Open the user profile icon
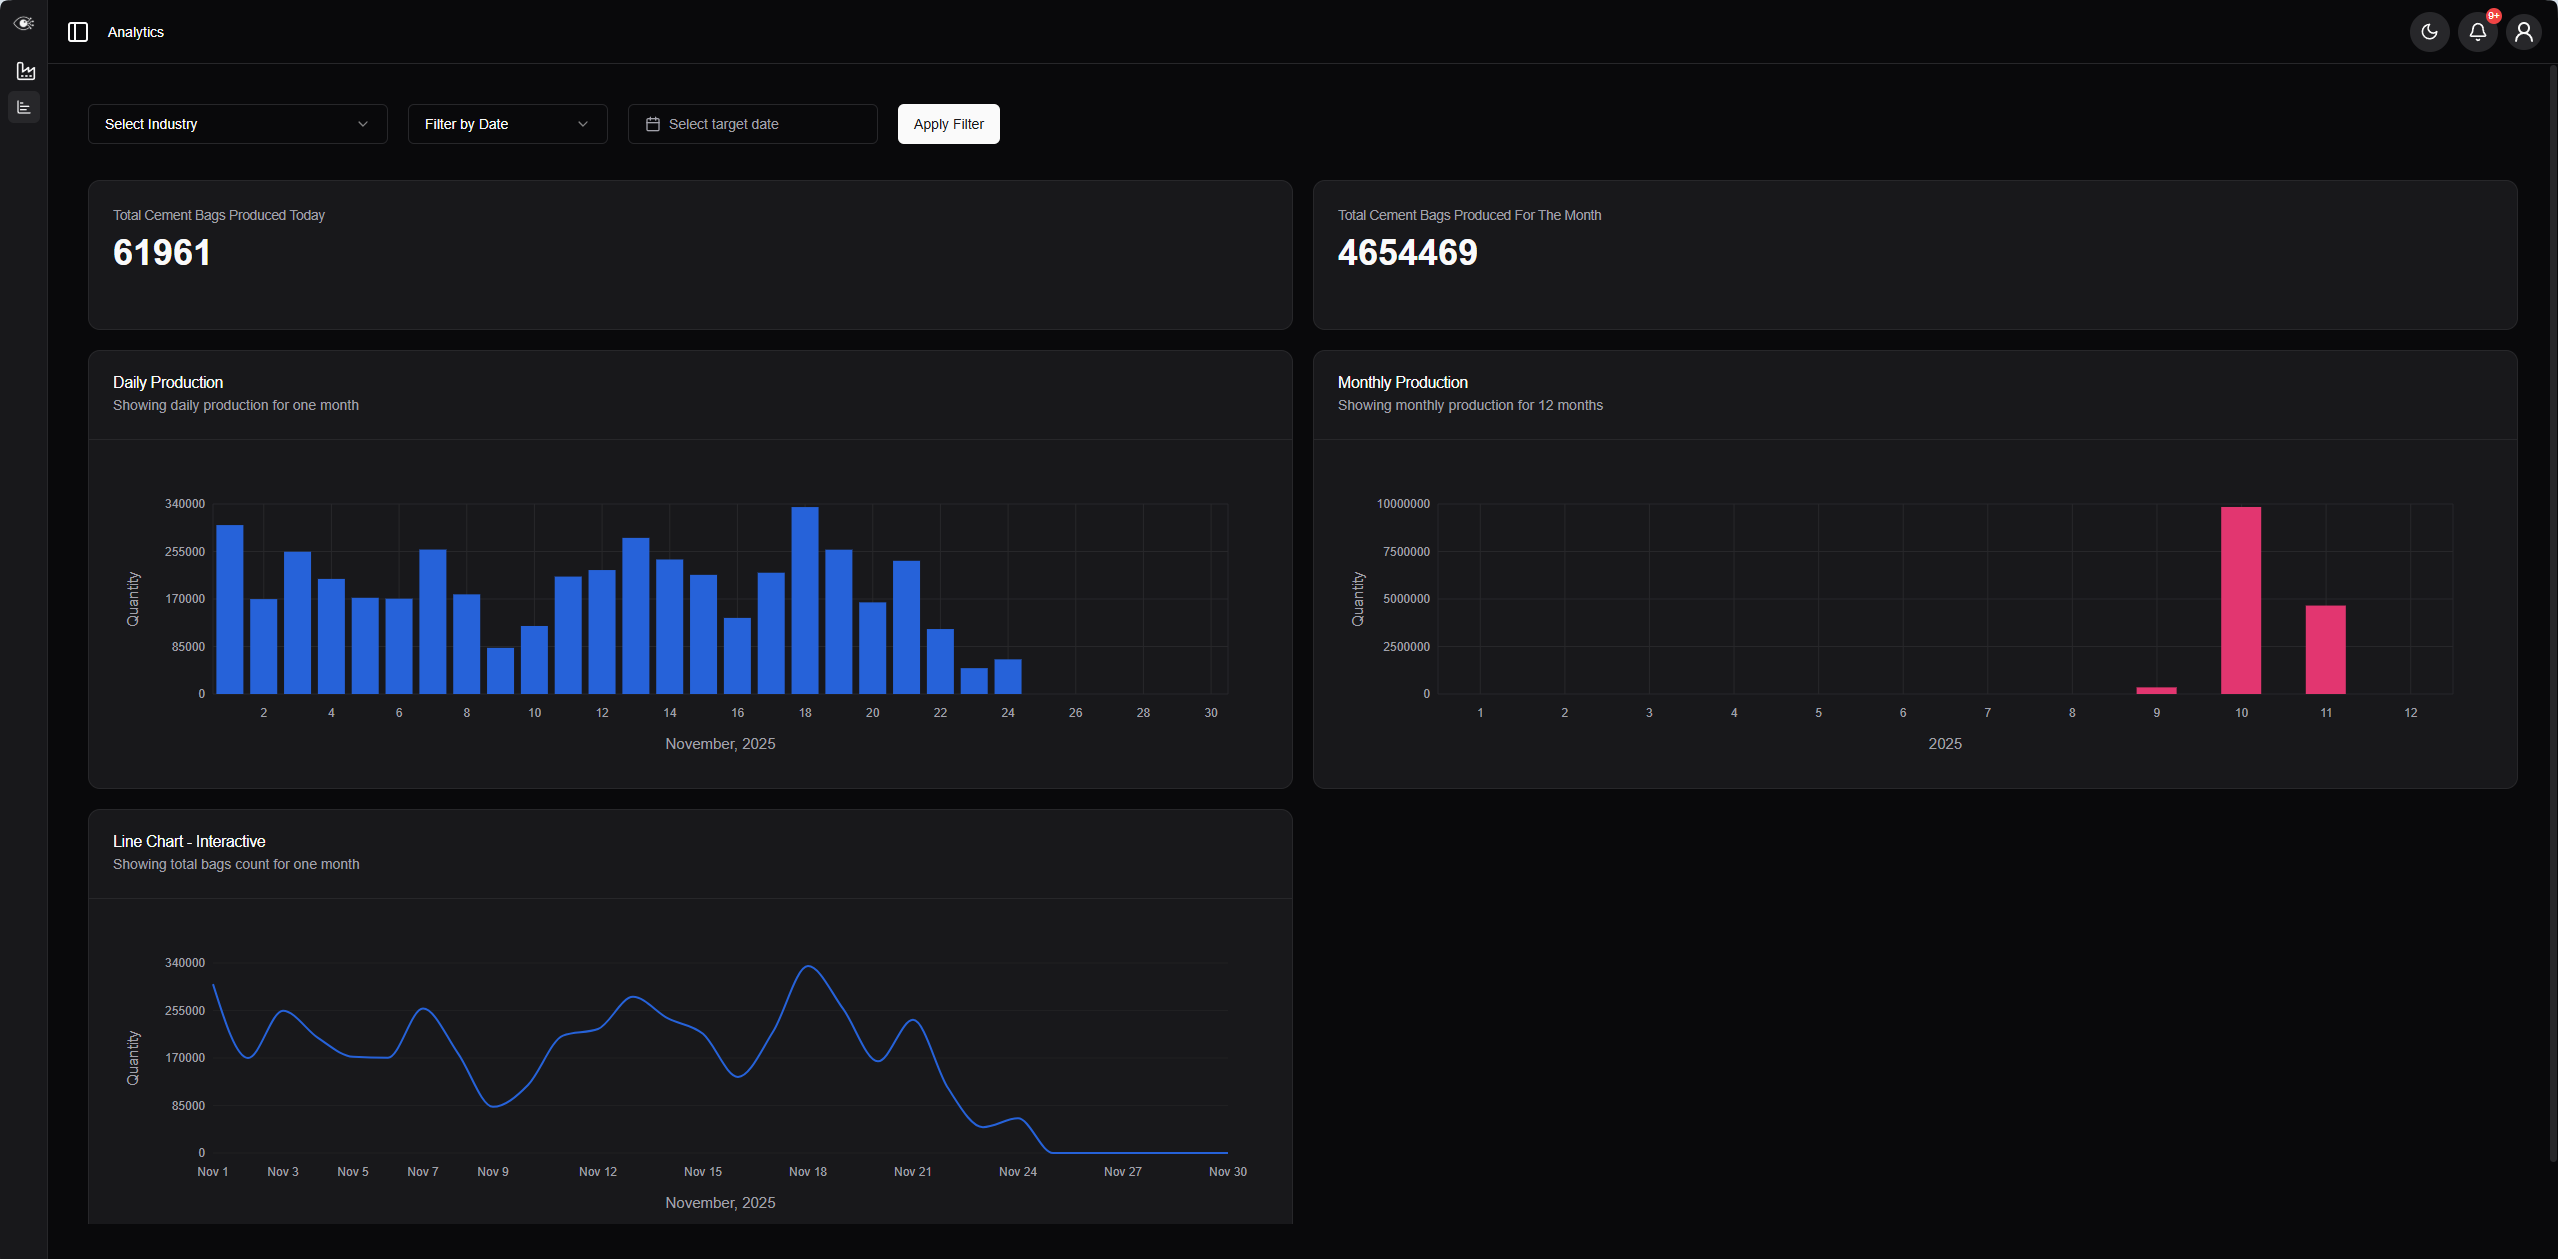The image size is (2558, 1259). (2524, 32)
